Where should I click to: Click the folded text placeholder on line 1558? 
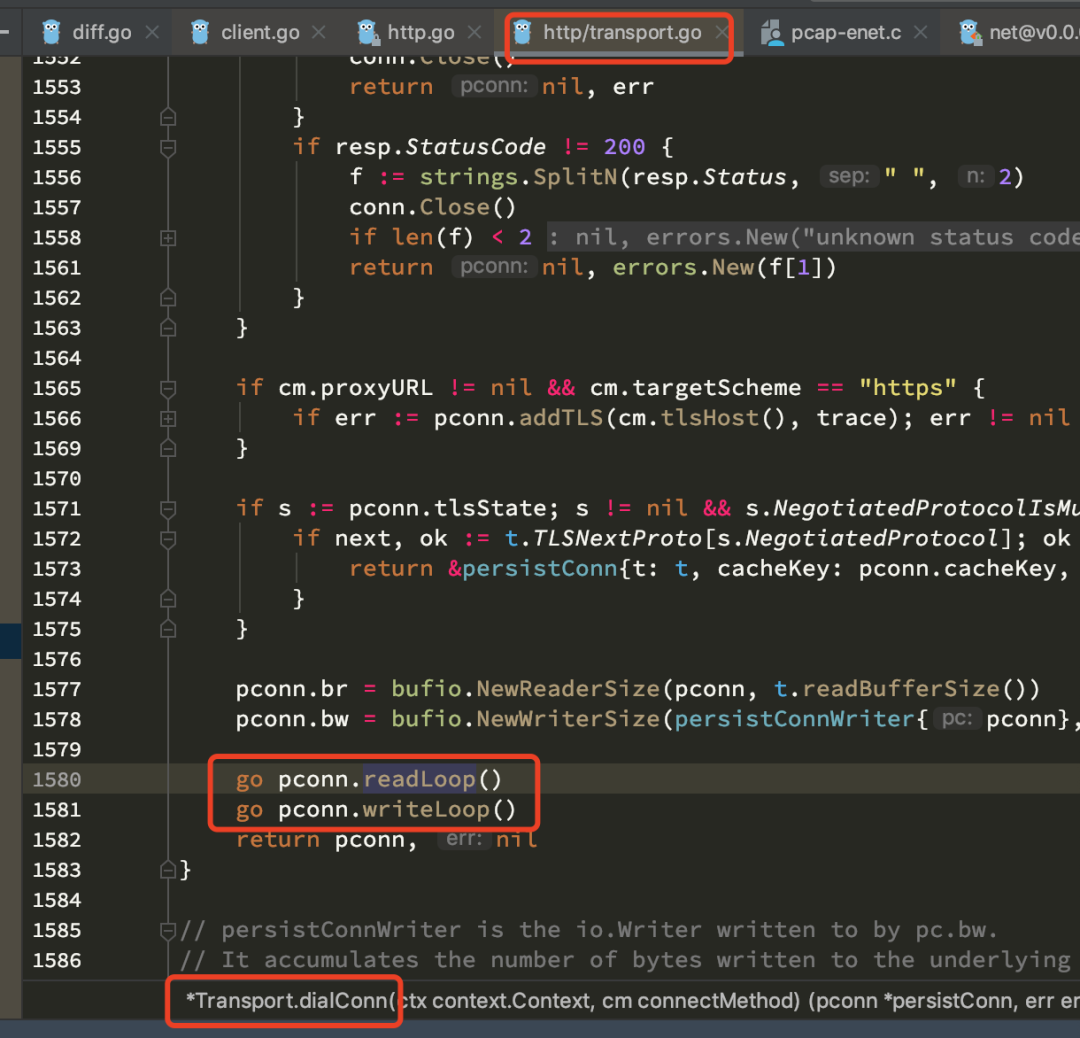[x=813, y=238]
